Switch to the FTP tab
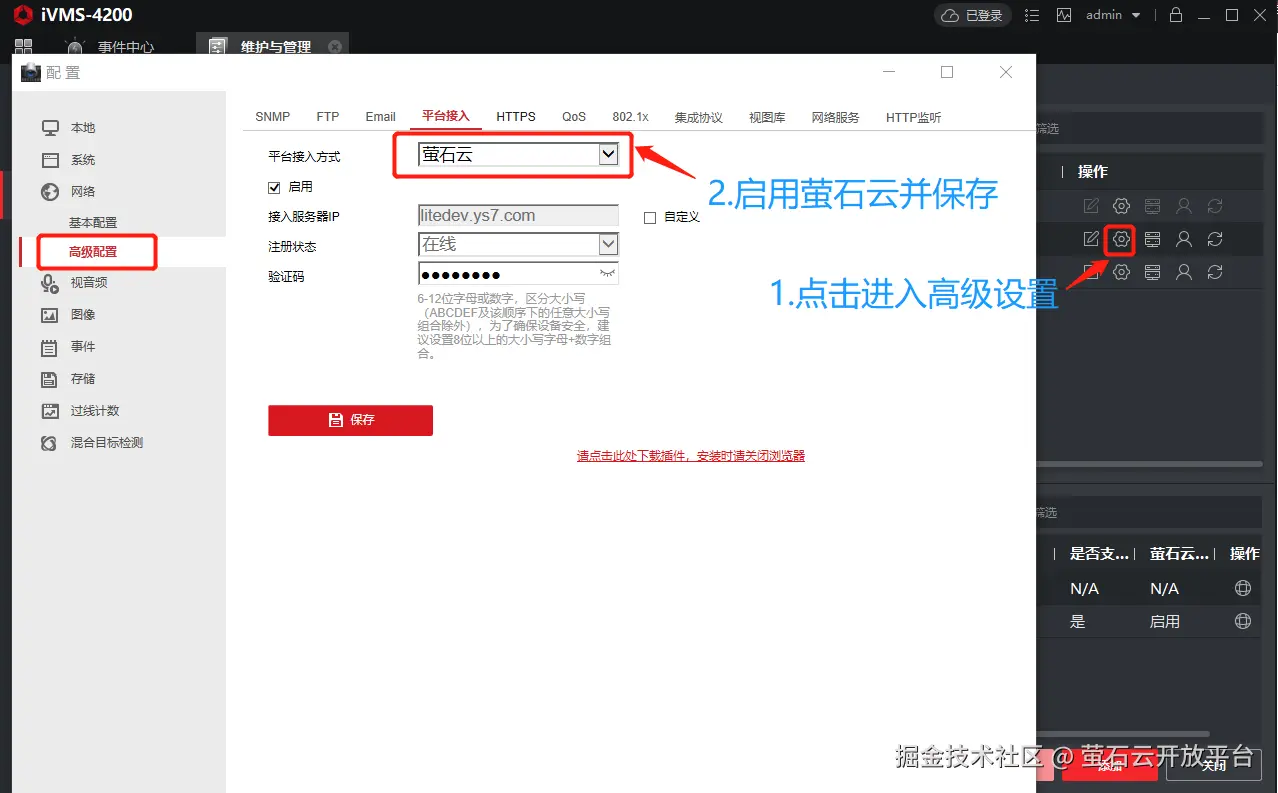The height and width of the screenshot is (793, 1278). (328, 117)
